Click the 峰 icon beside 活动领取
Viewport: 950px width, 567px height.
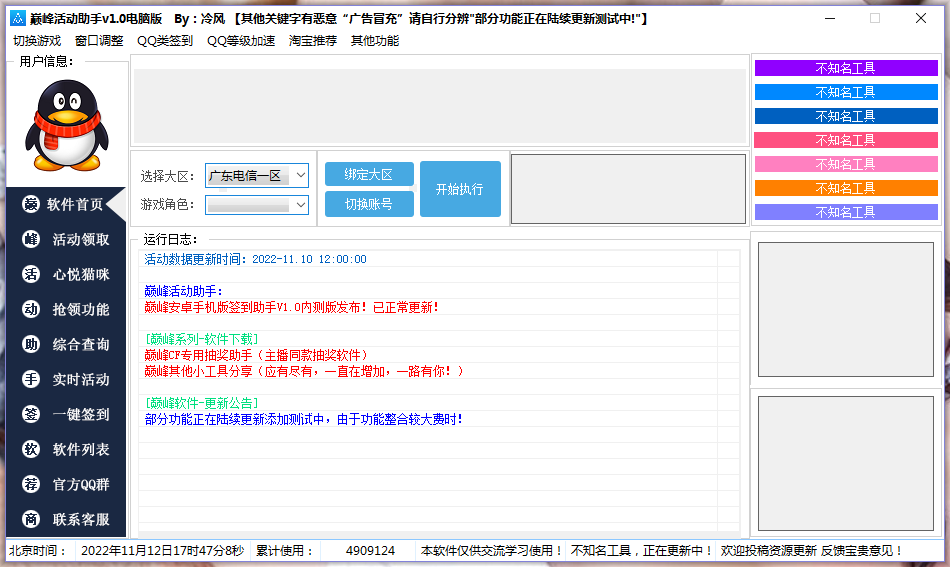pyautogui.click(x=31, y=239)
